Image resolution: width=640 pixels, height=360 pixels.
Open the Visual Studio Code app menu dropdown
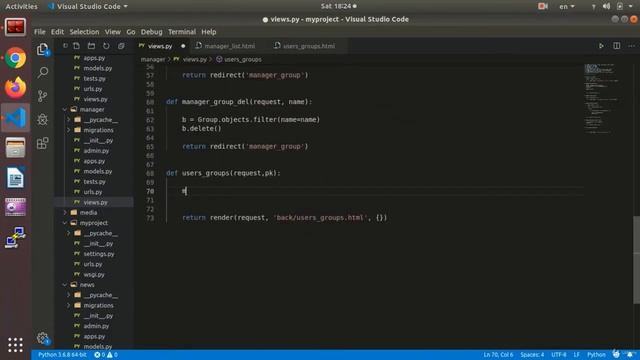88,7
